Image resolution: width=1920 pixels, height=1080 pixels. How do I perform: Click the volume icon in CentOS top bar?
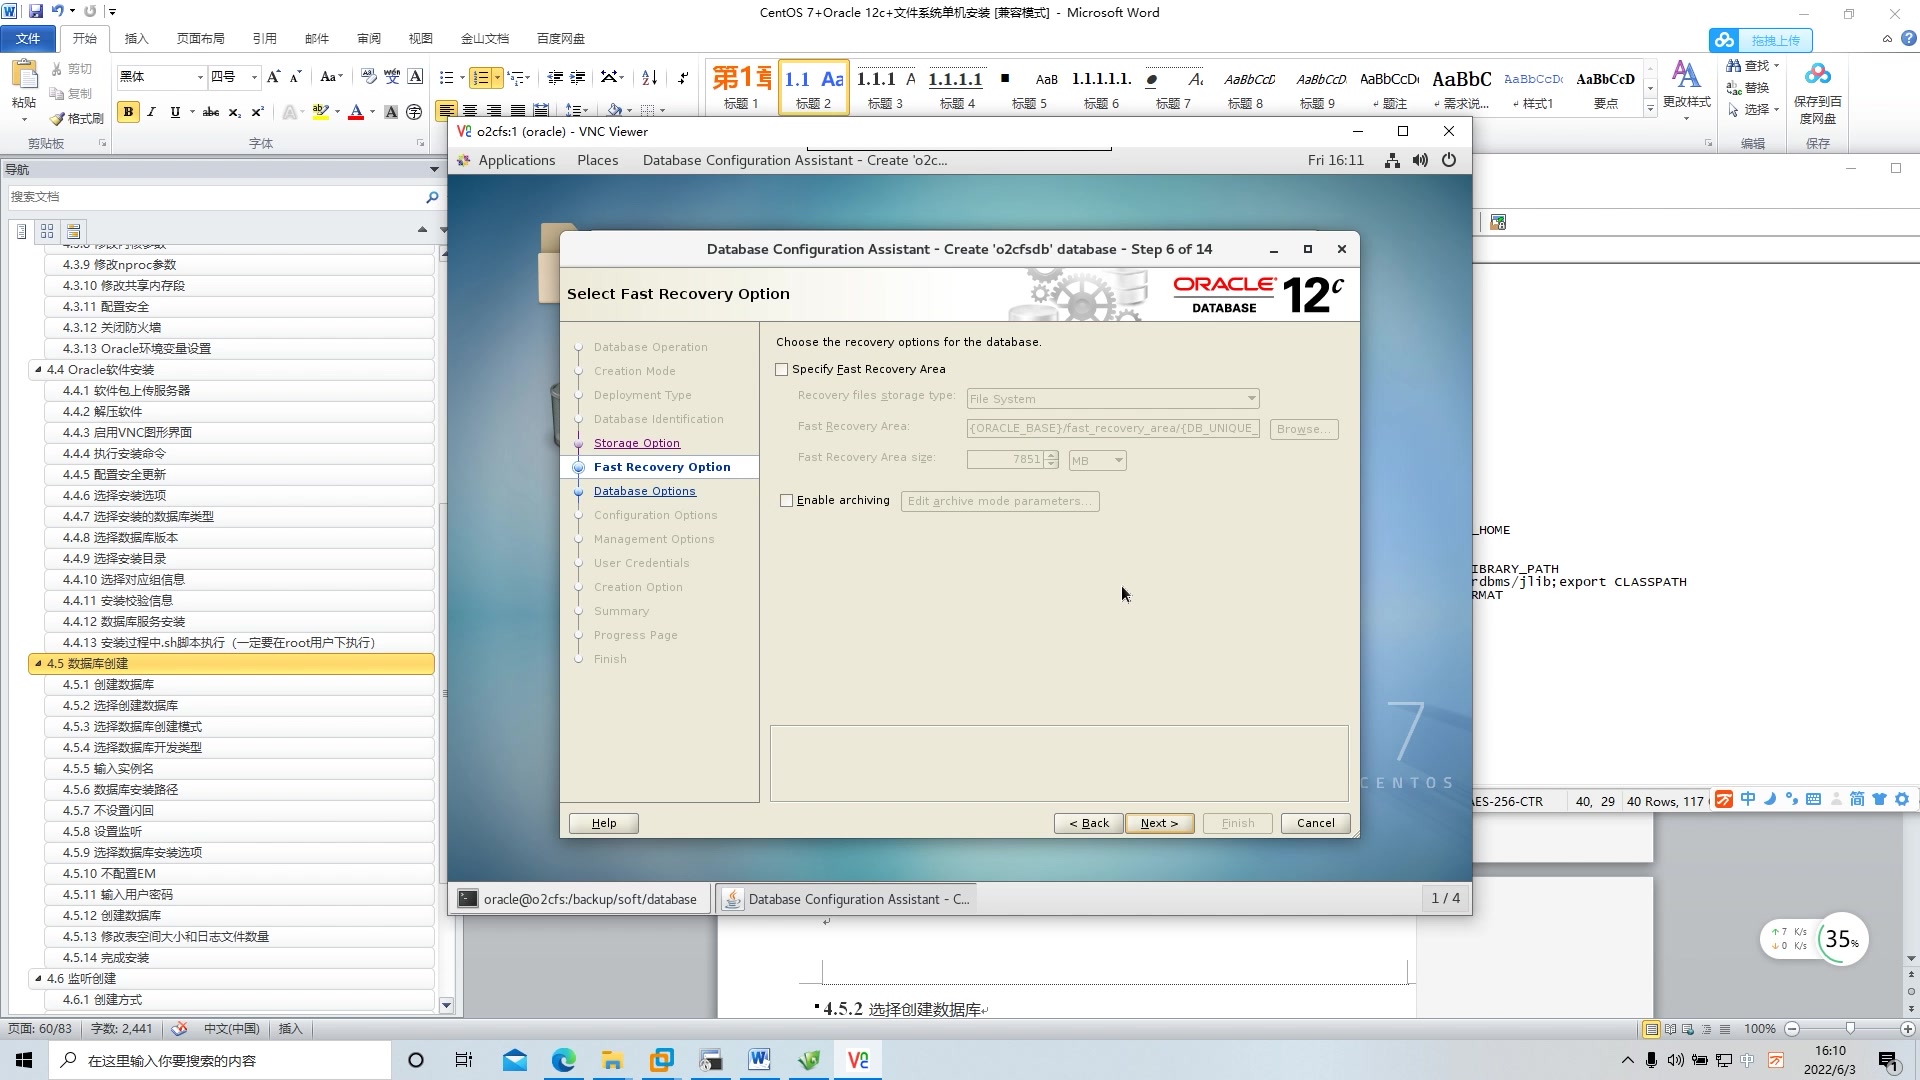tap(1420, 160)
